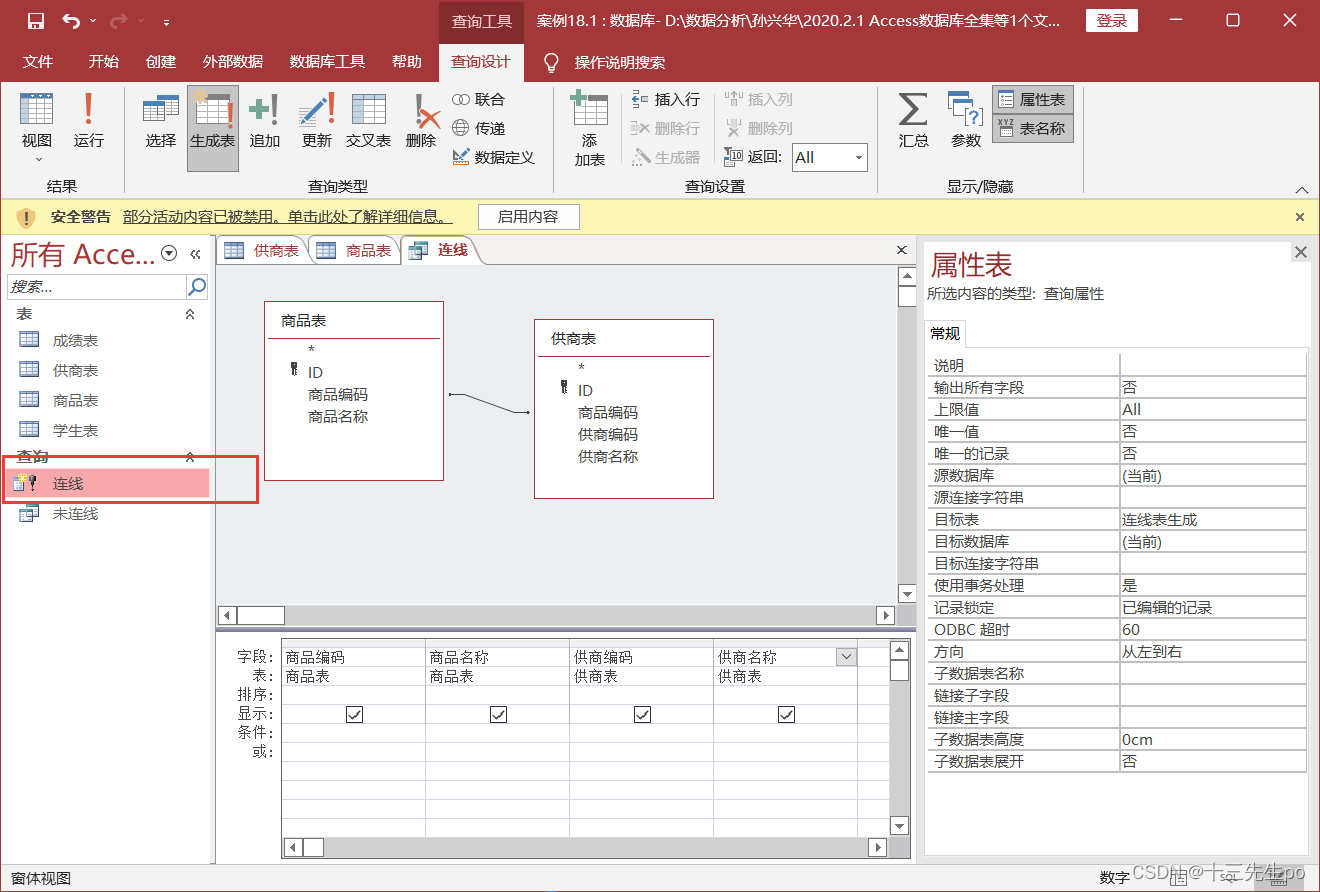The width and height of the screenshot is (1320, 892).
Task: Click the design grid horizontal scroll right arrow
Action: coord(877,847)
